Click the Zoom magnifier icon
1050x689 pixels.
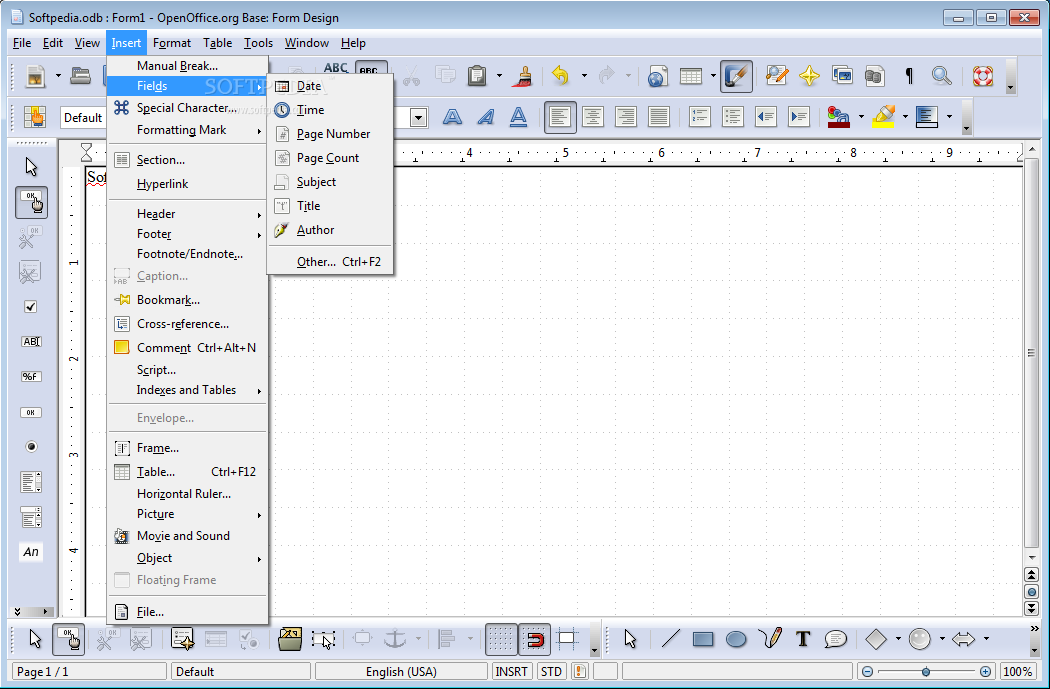942,76
